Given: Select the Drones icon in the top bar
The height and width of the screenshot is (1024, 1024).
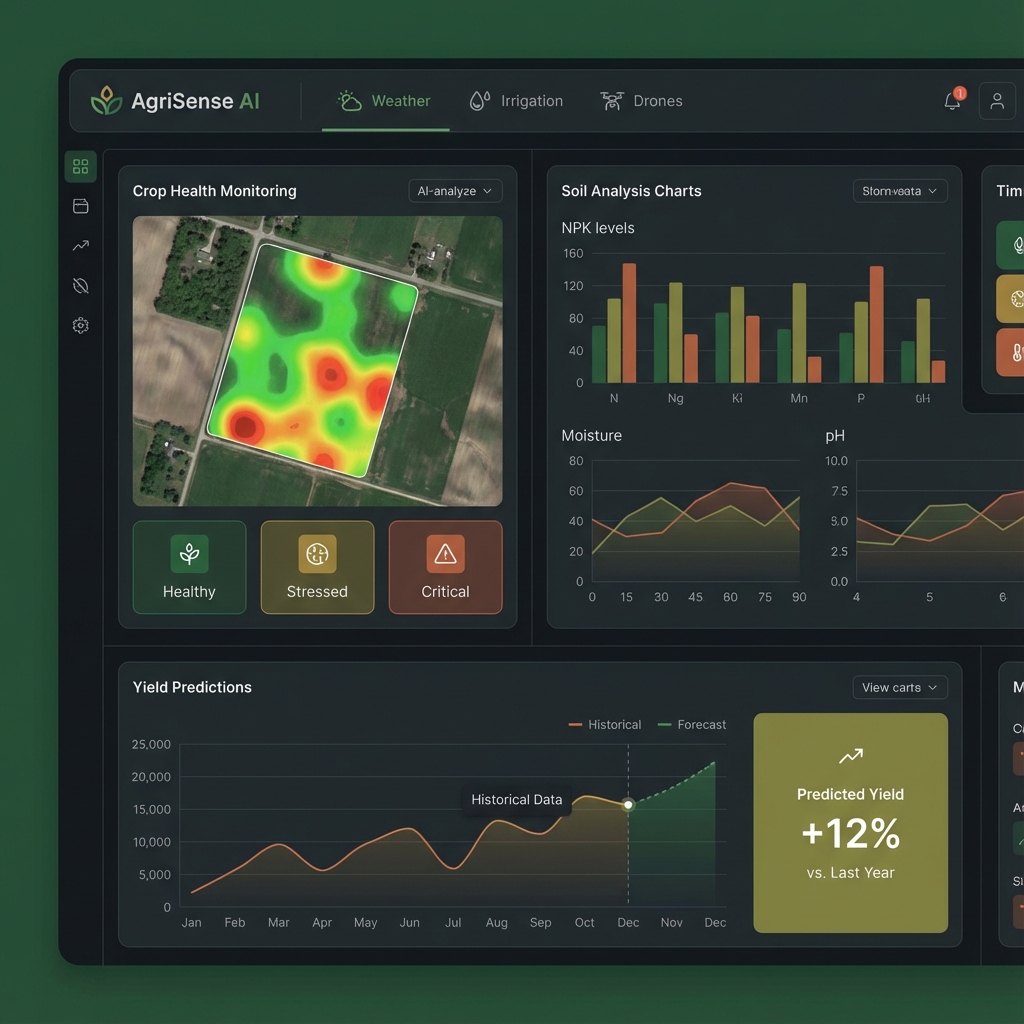Looking at the screenshot, I should pos(613,100).
